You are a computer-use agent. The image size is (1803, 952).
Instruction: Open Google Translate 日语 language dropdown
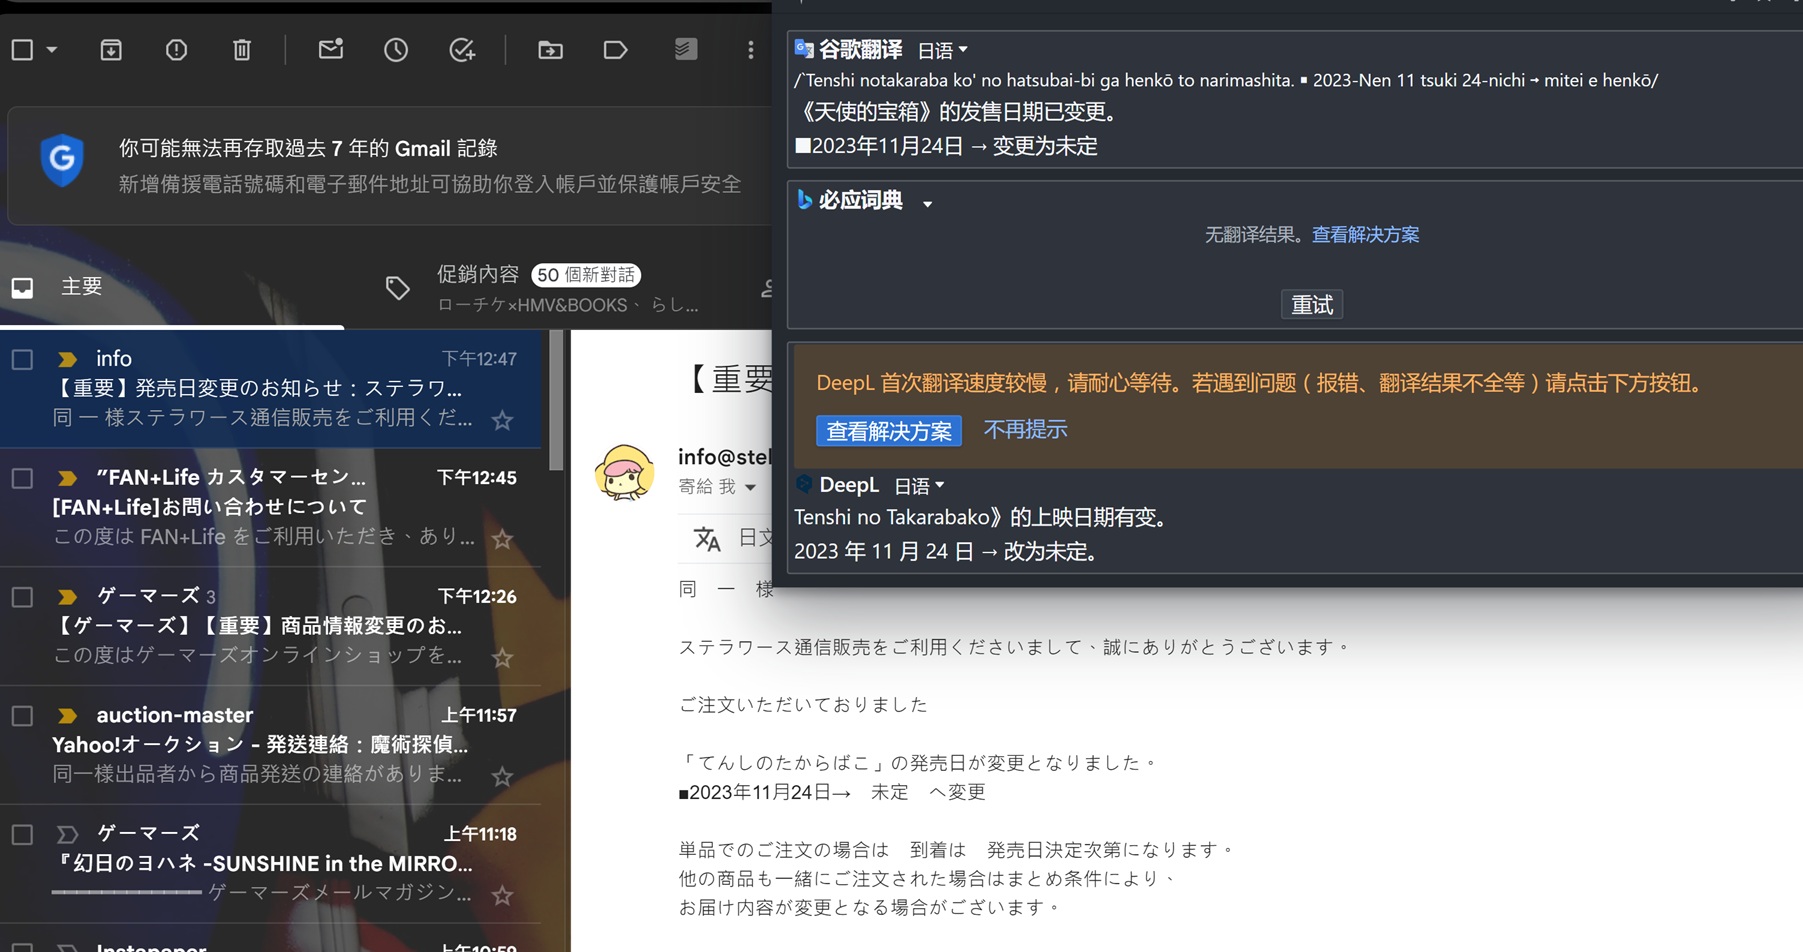[x=942, y=50]
